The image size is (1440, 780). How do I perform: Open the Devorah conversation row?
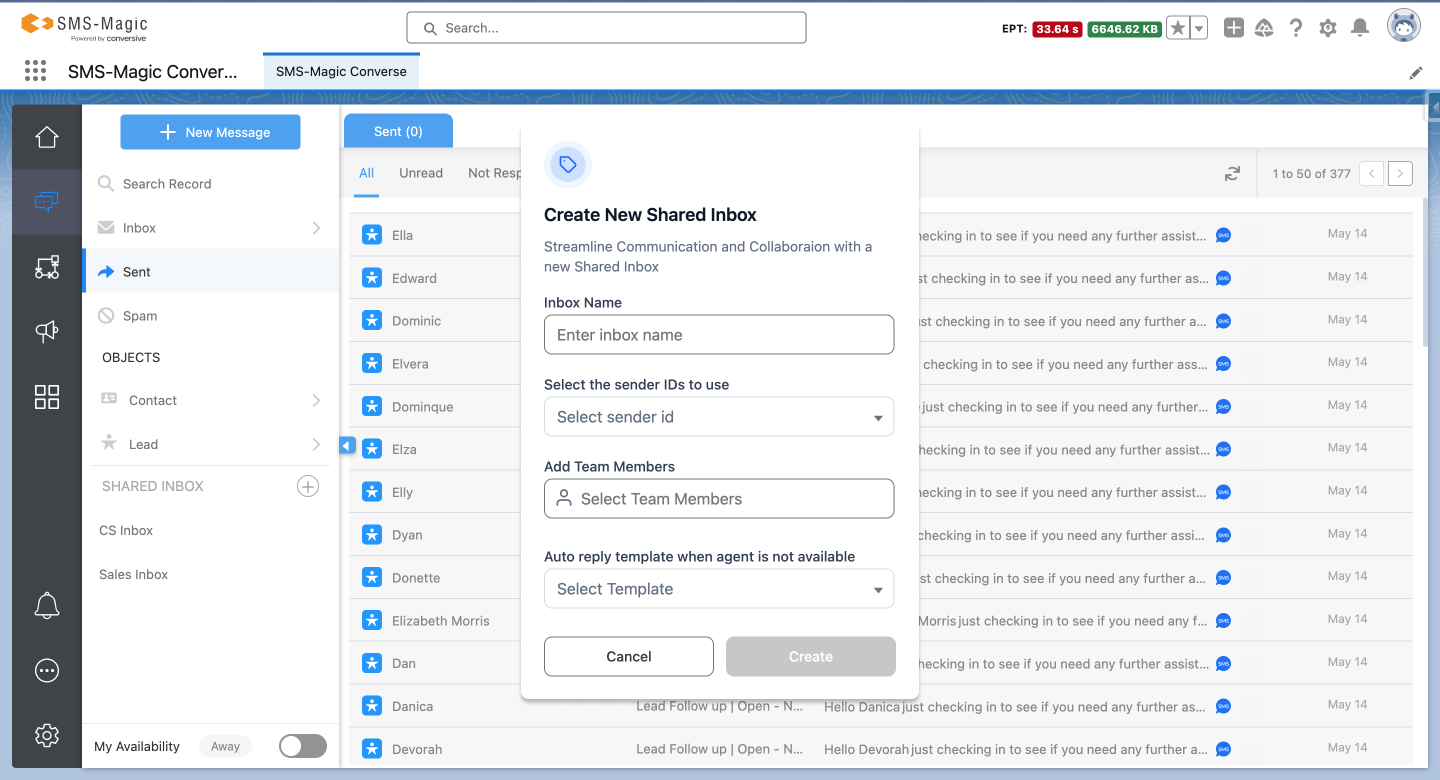pos(880,749)
